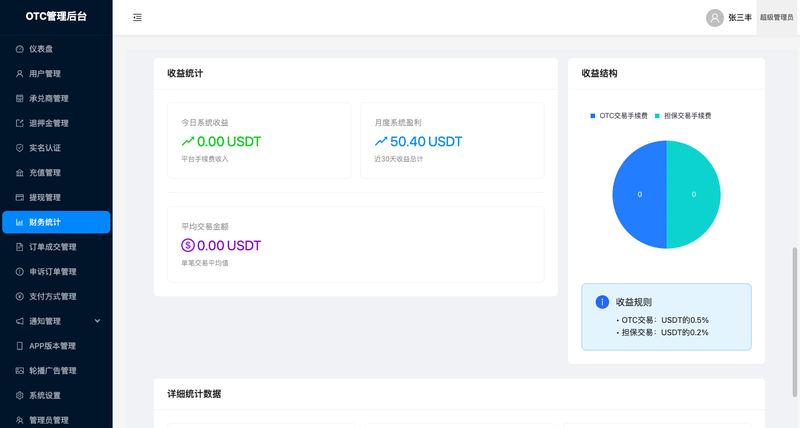This screenshot has width=800, height=428.
Task: Click the 平台手续费收入 caption
Action: tap(205, 159)
